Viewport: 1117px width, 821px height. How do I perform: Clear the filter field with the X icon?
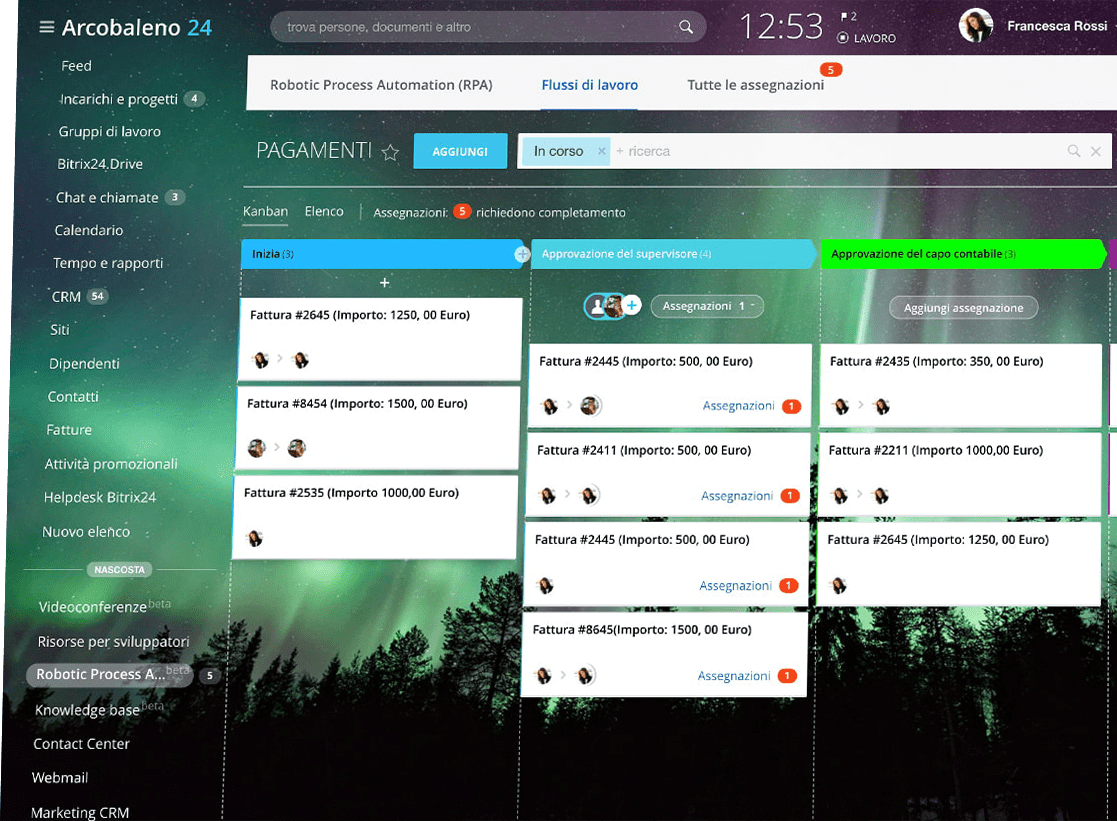pyautogui.click(x=1096, y=151)
